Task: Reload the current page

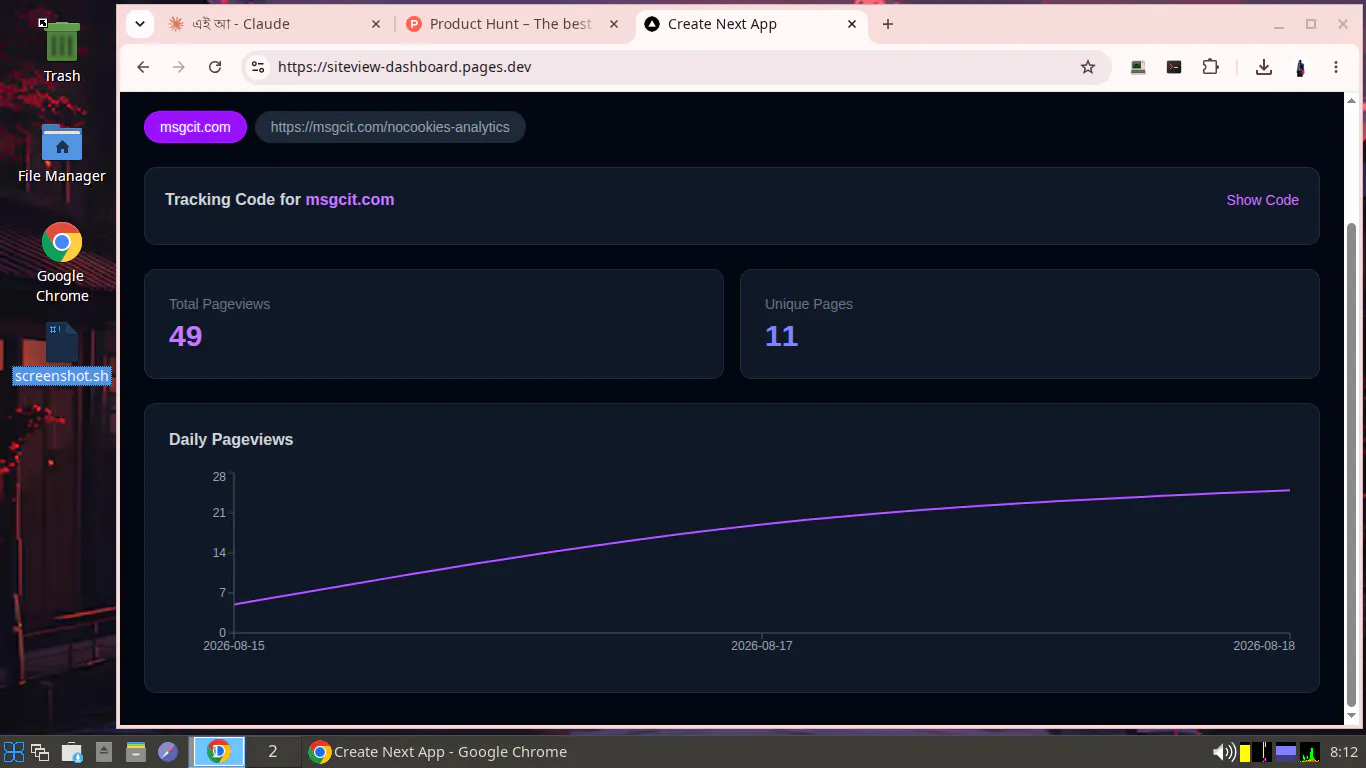Action: (x=215, y=67)
